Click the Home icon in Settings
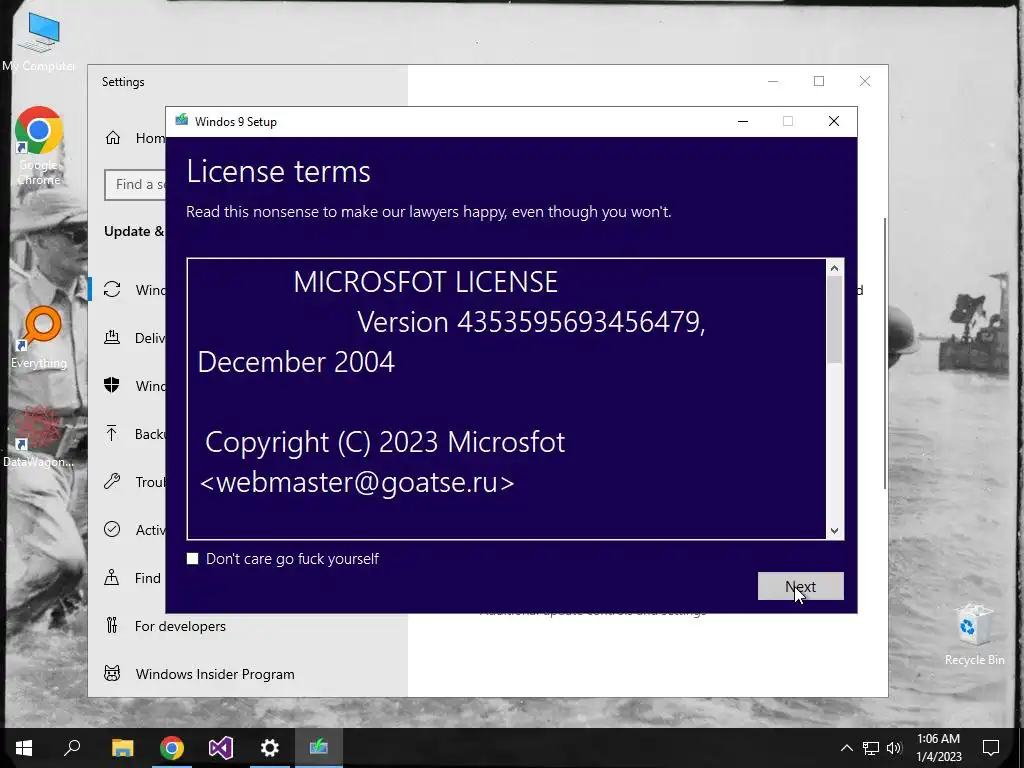The width and height of the screenshot is (1024, 768). [x=113, y=138]
